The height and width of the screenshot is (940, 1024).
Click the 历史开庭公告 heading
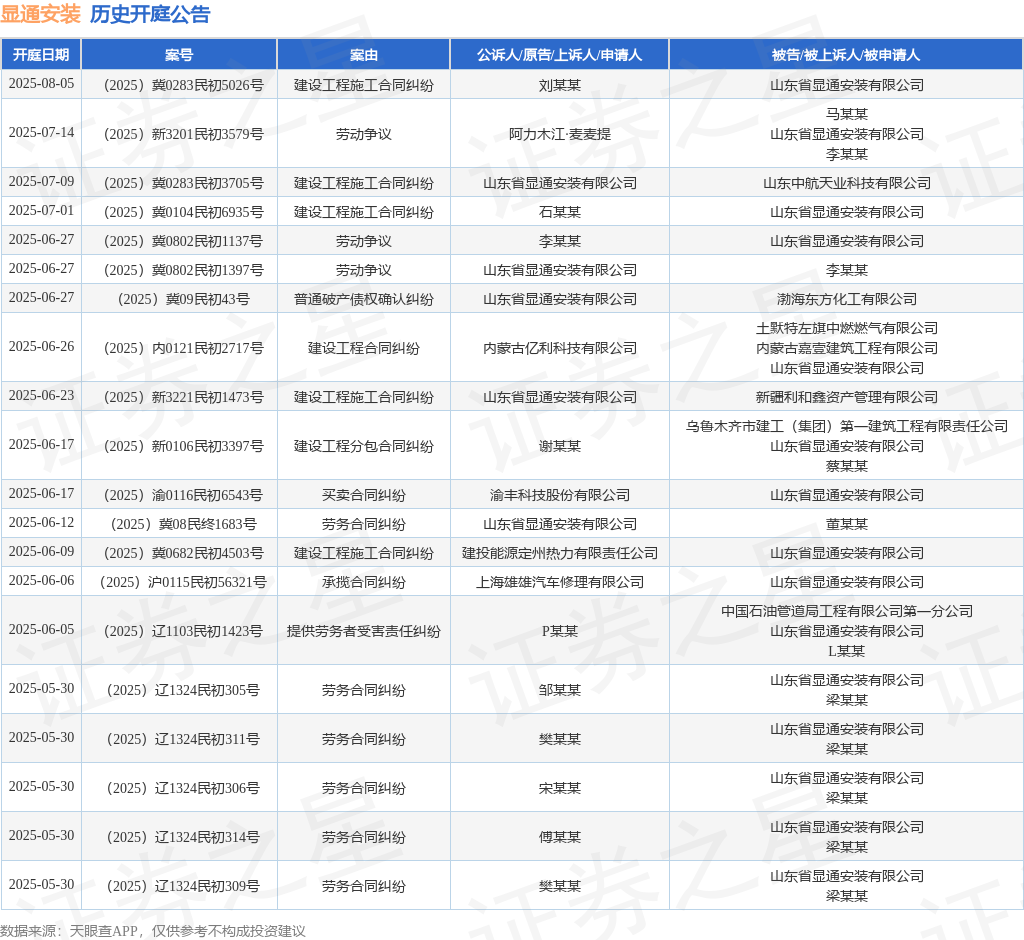pyautogui.click(x=150, y=14)
